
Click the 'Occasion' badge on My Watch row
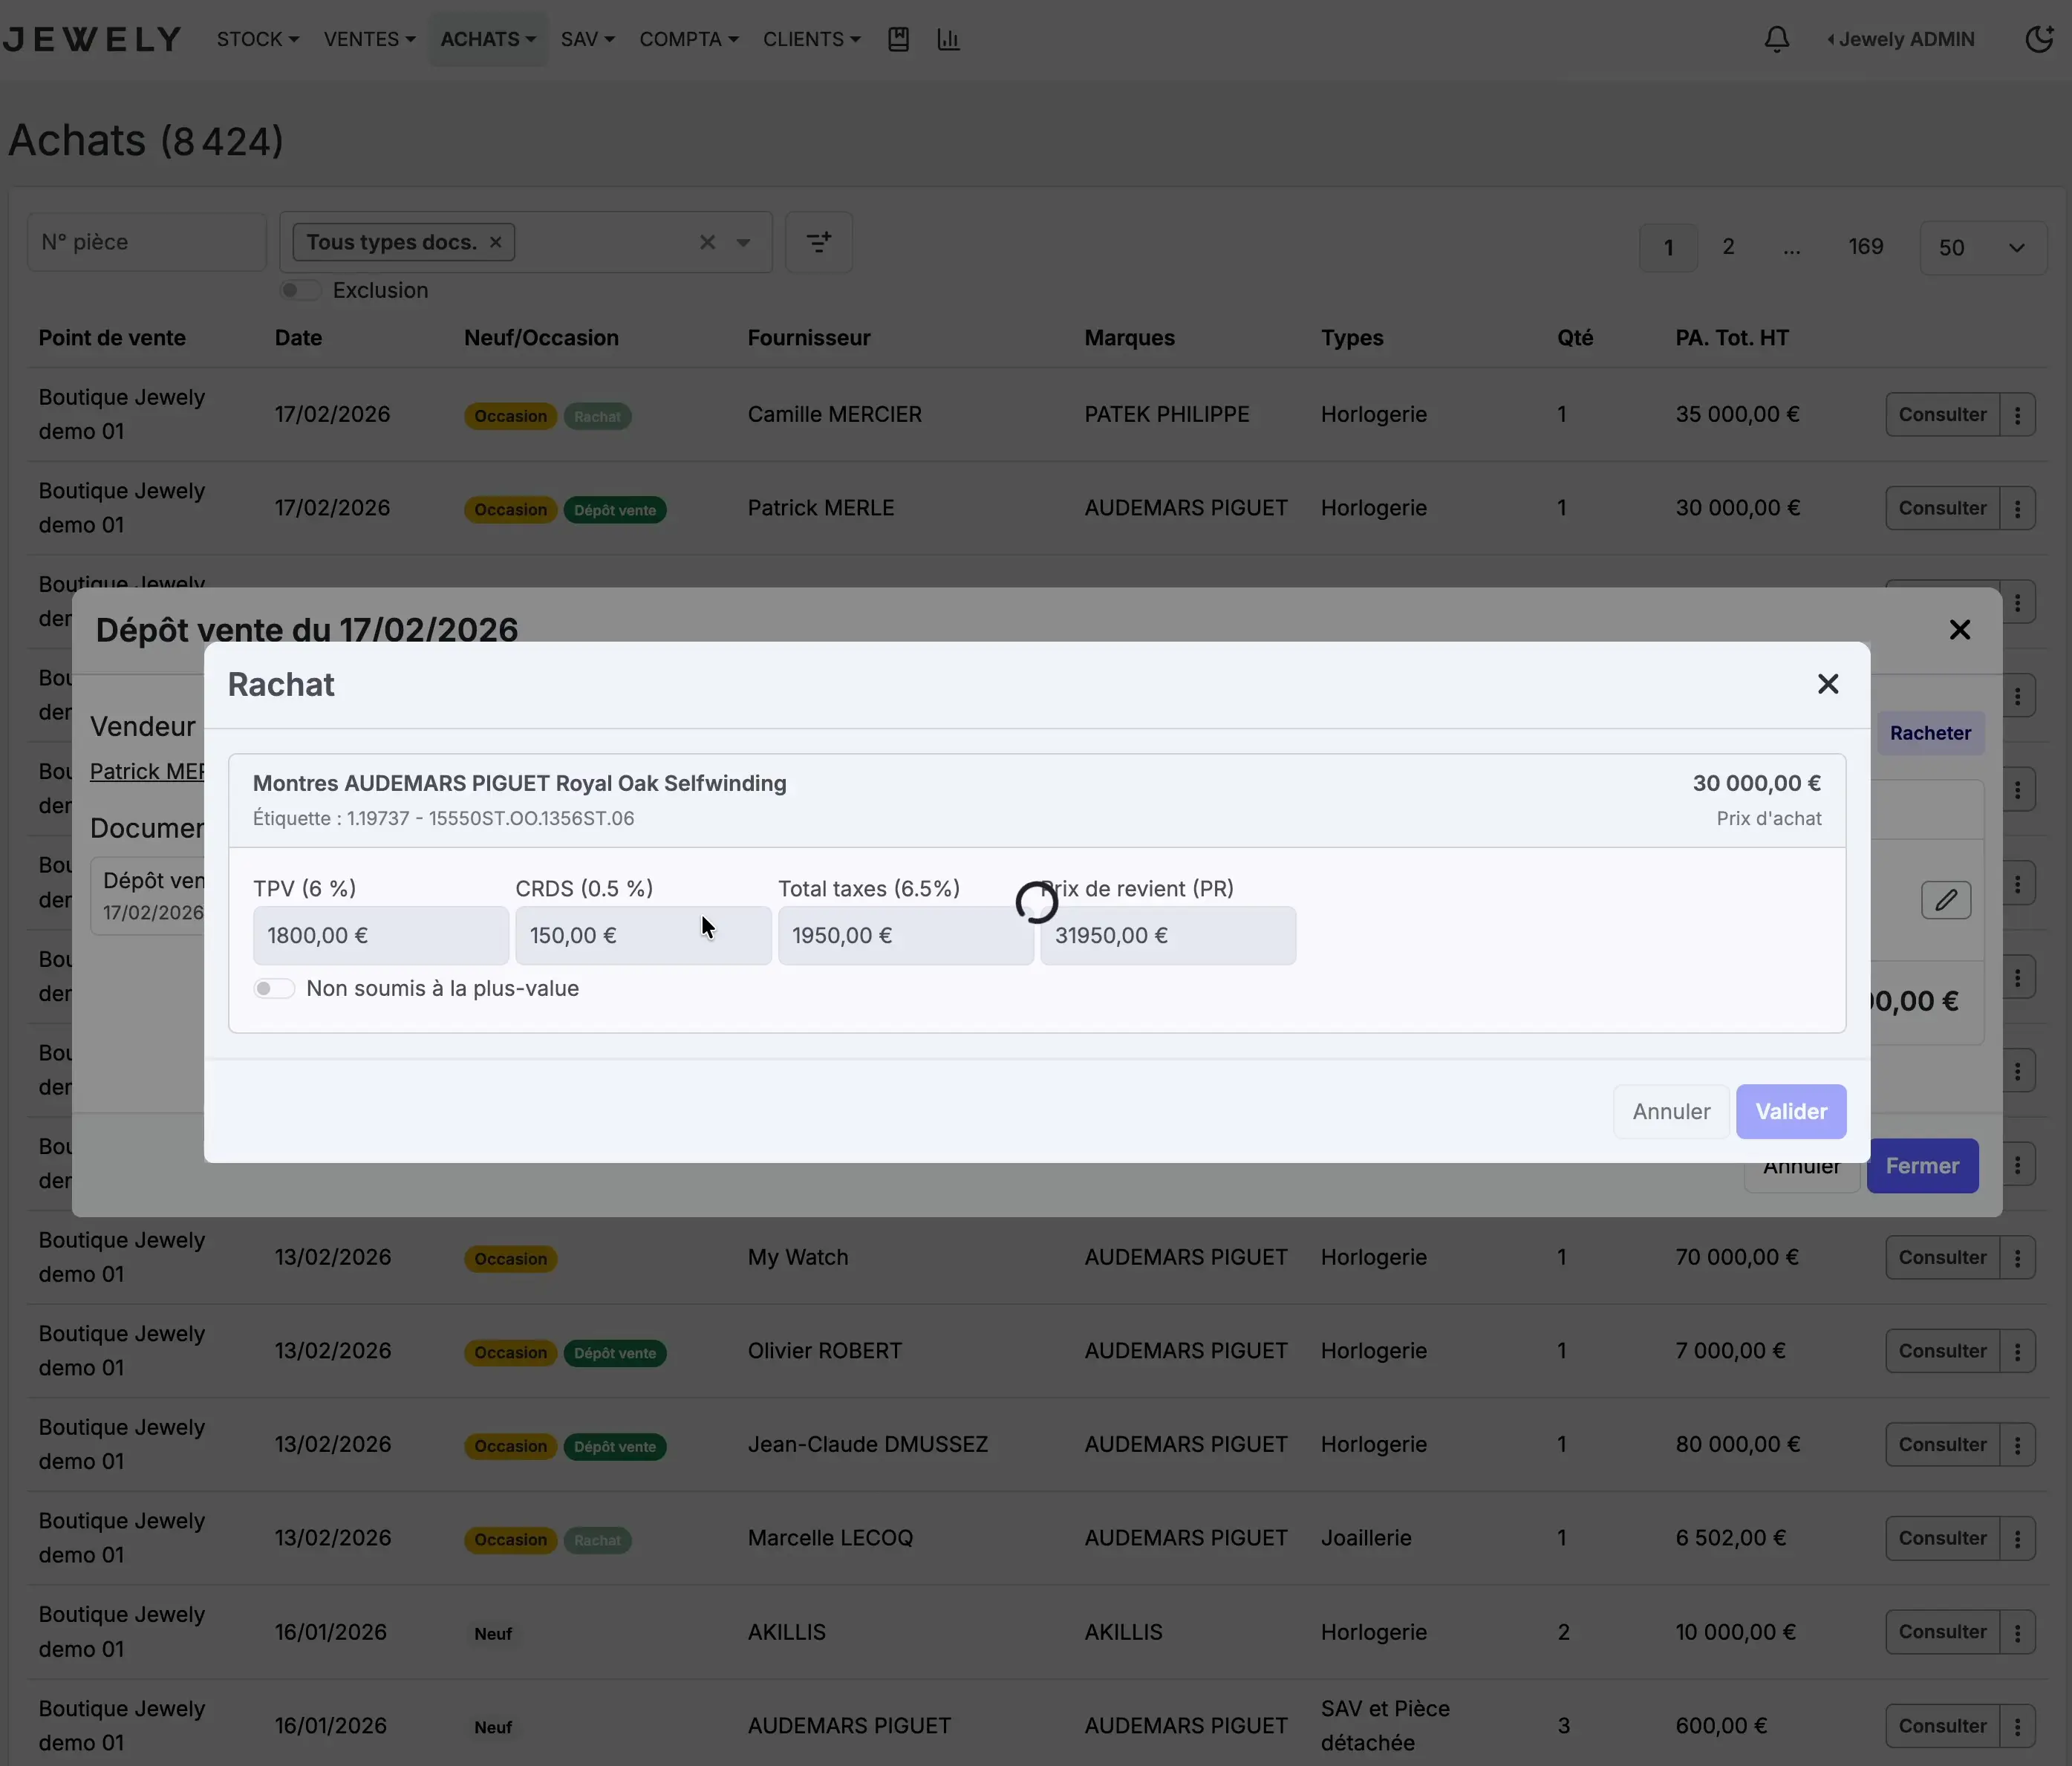coord(510,1258)
